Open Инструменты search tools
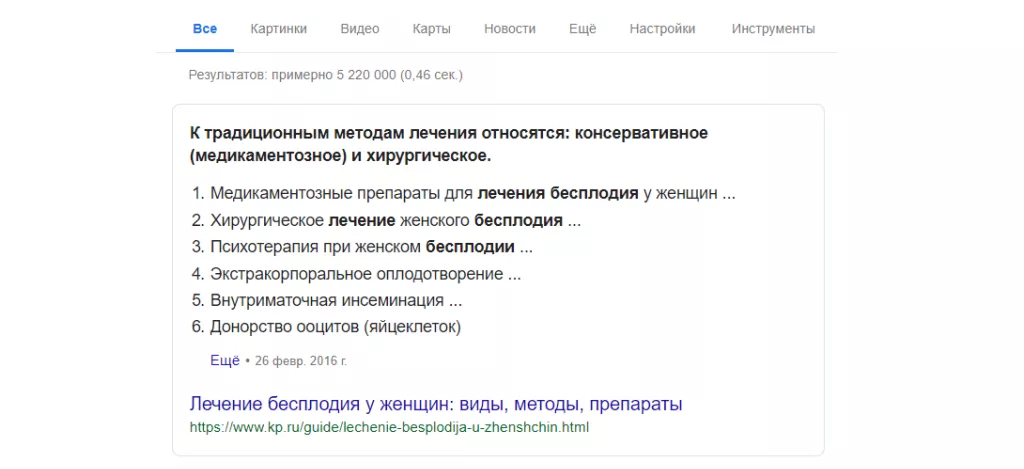This screenshot has width=1024, height=469. click(773, 29)
